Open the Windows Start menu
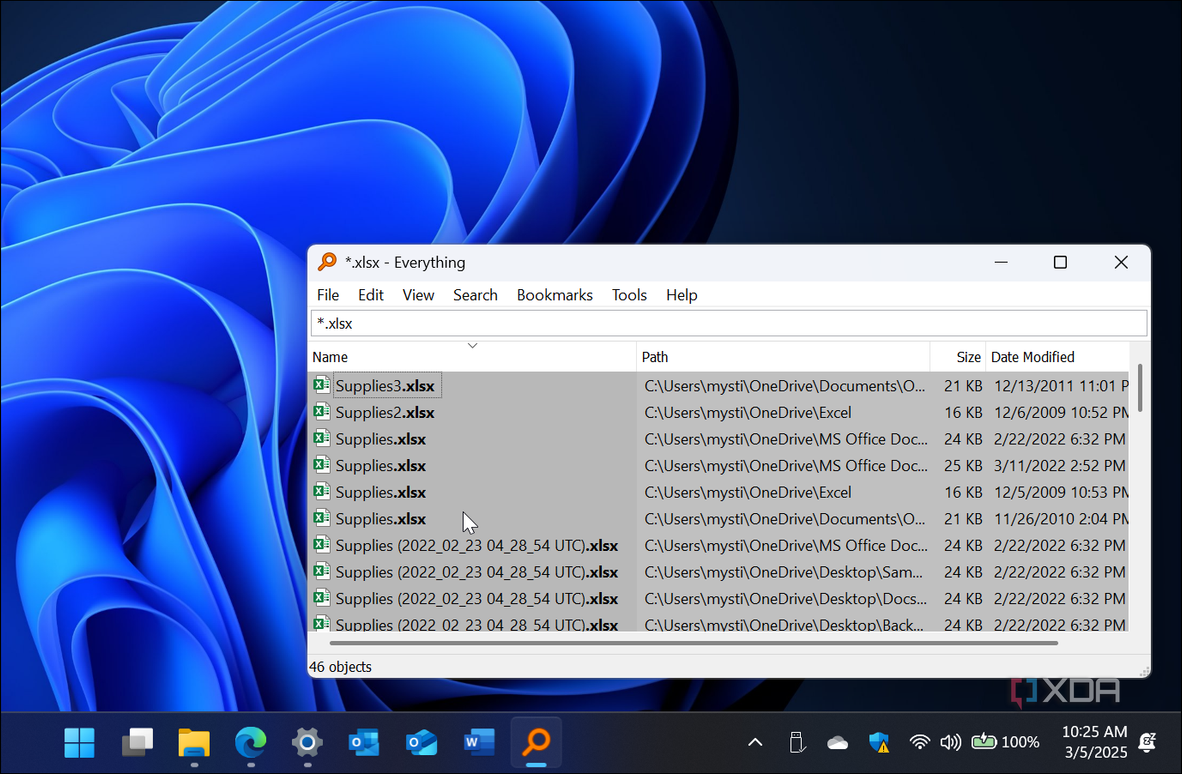The width and height of the screenshot is (1182, 774). tap(79, 743)
